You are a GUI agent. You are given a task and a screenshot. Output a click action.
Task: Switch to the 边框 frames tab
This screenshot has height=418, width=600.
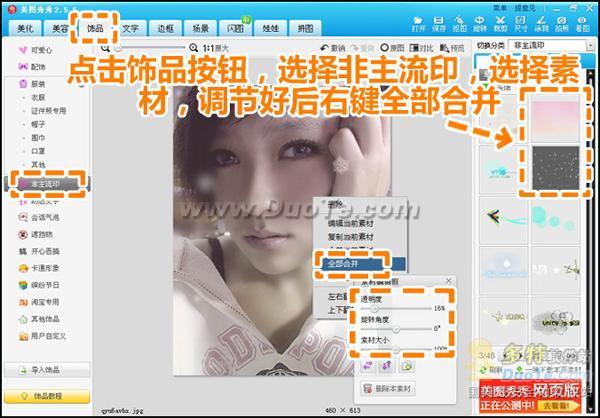[165, 28]
